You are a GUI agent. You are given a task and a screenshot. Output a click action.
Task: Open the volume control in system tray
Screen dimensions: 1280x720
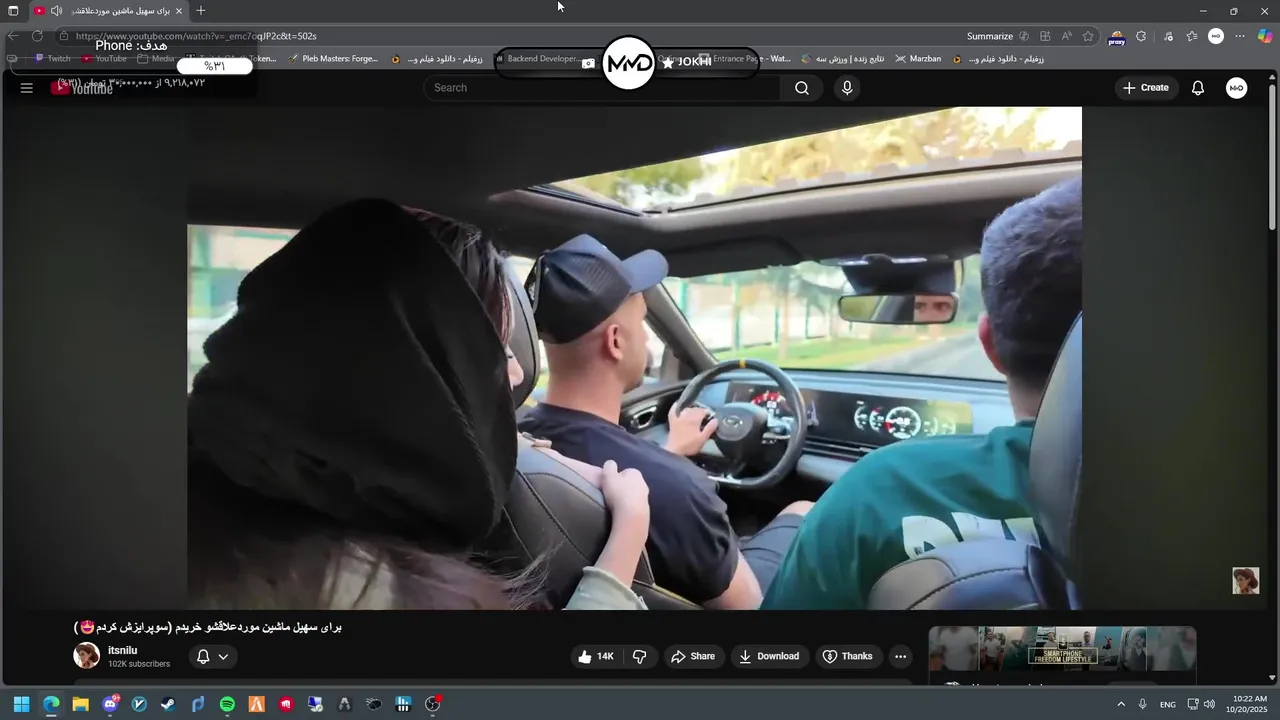(1209, 704)
